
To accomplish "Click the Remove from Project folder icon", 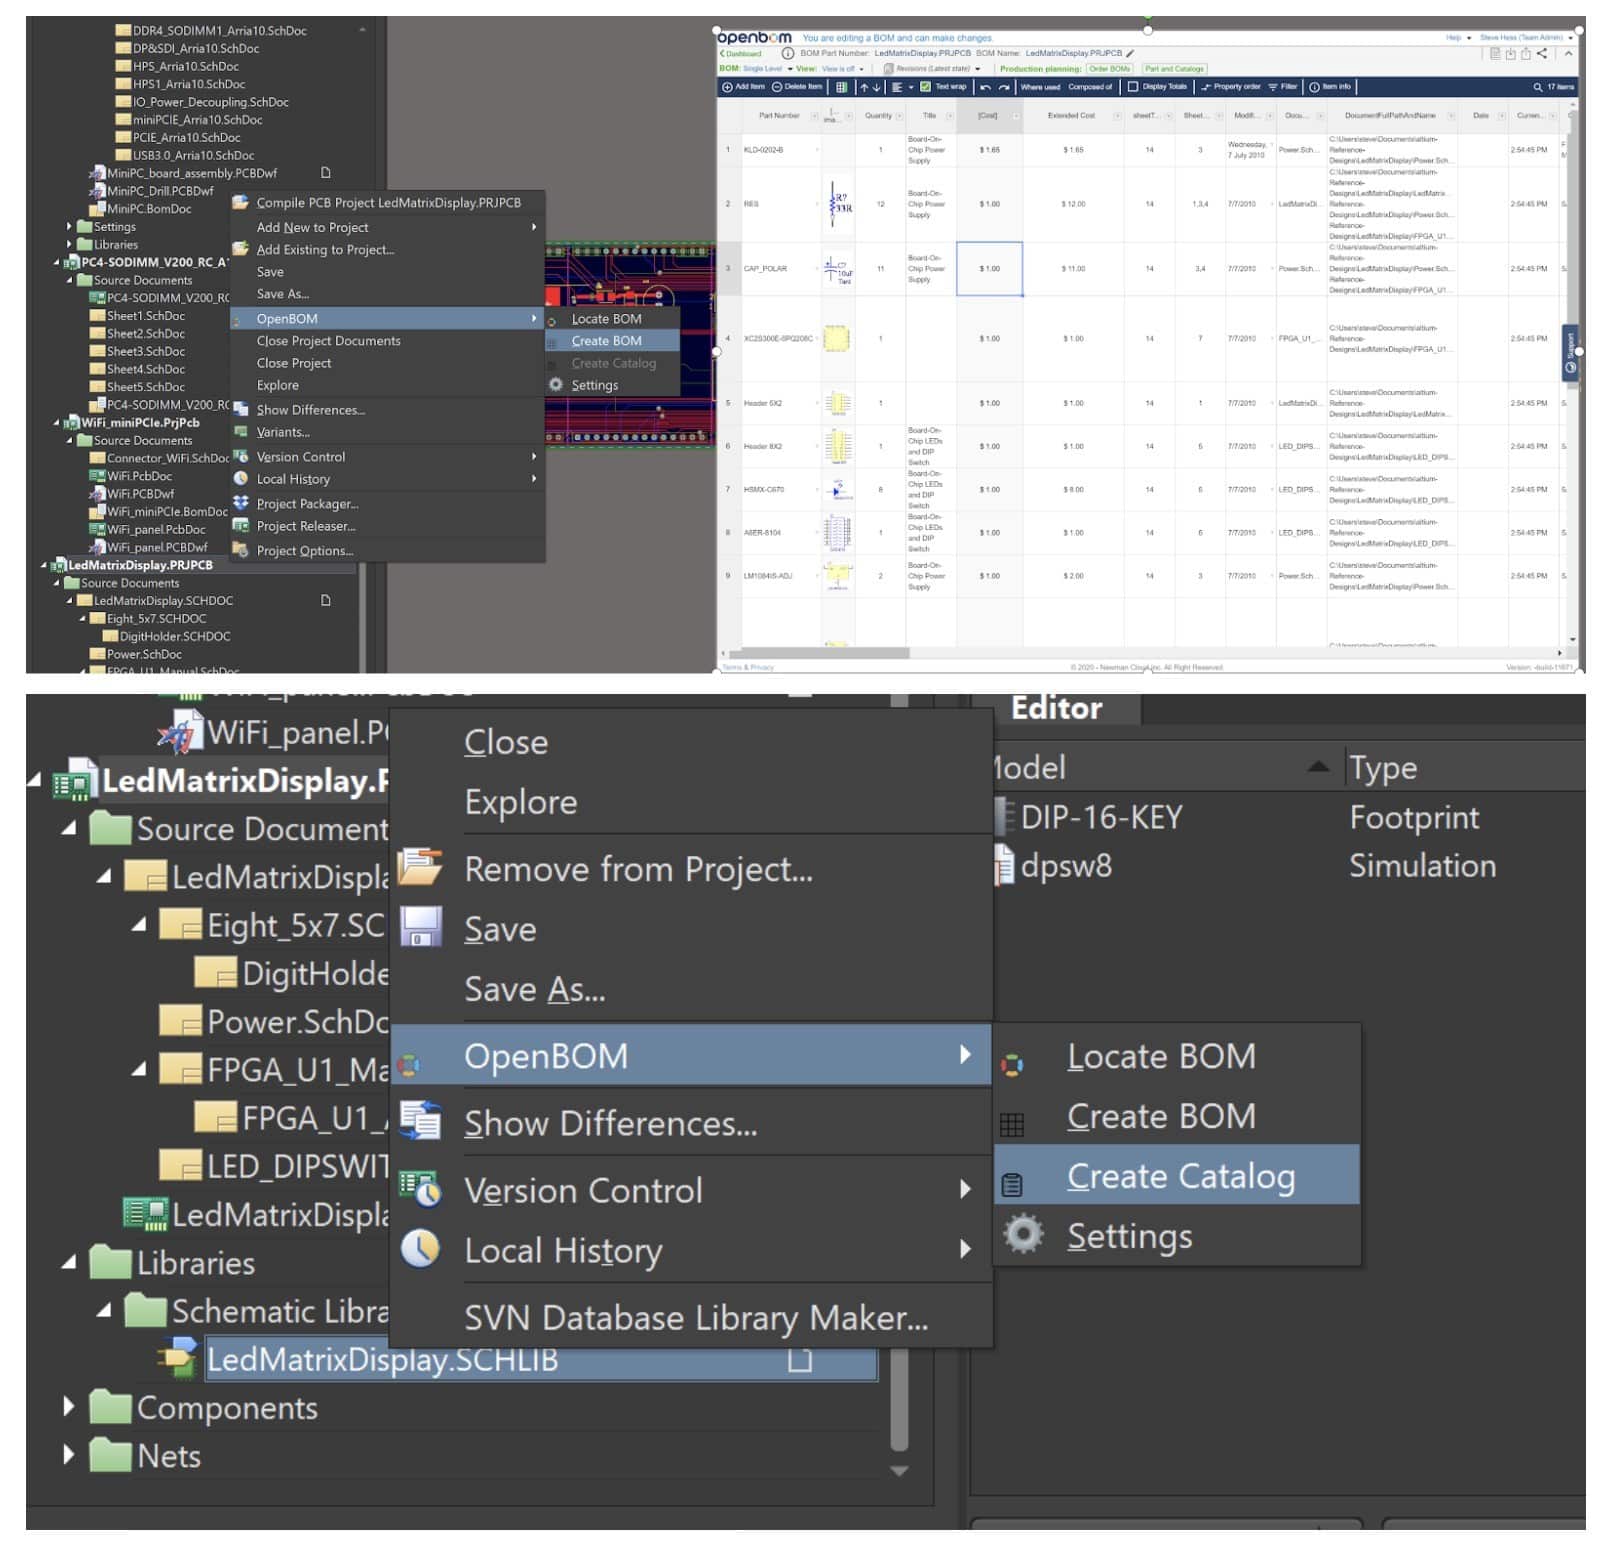I will pyautogui.click(x=421, y=867).
